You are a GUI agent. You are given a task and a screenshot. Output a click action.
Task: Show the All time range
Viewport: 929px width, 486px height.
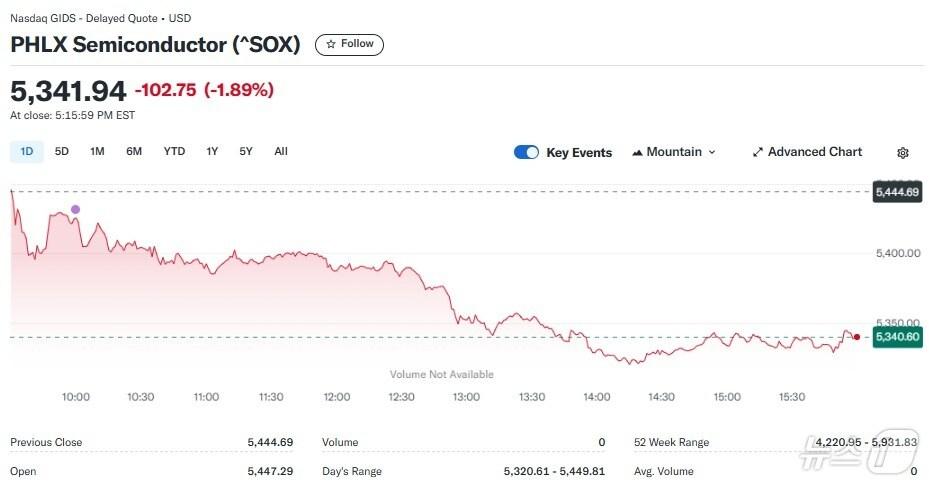[x=281, y=152]
